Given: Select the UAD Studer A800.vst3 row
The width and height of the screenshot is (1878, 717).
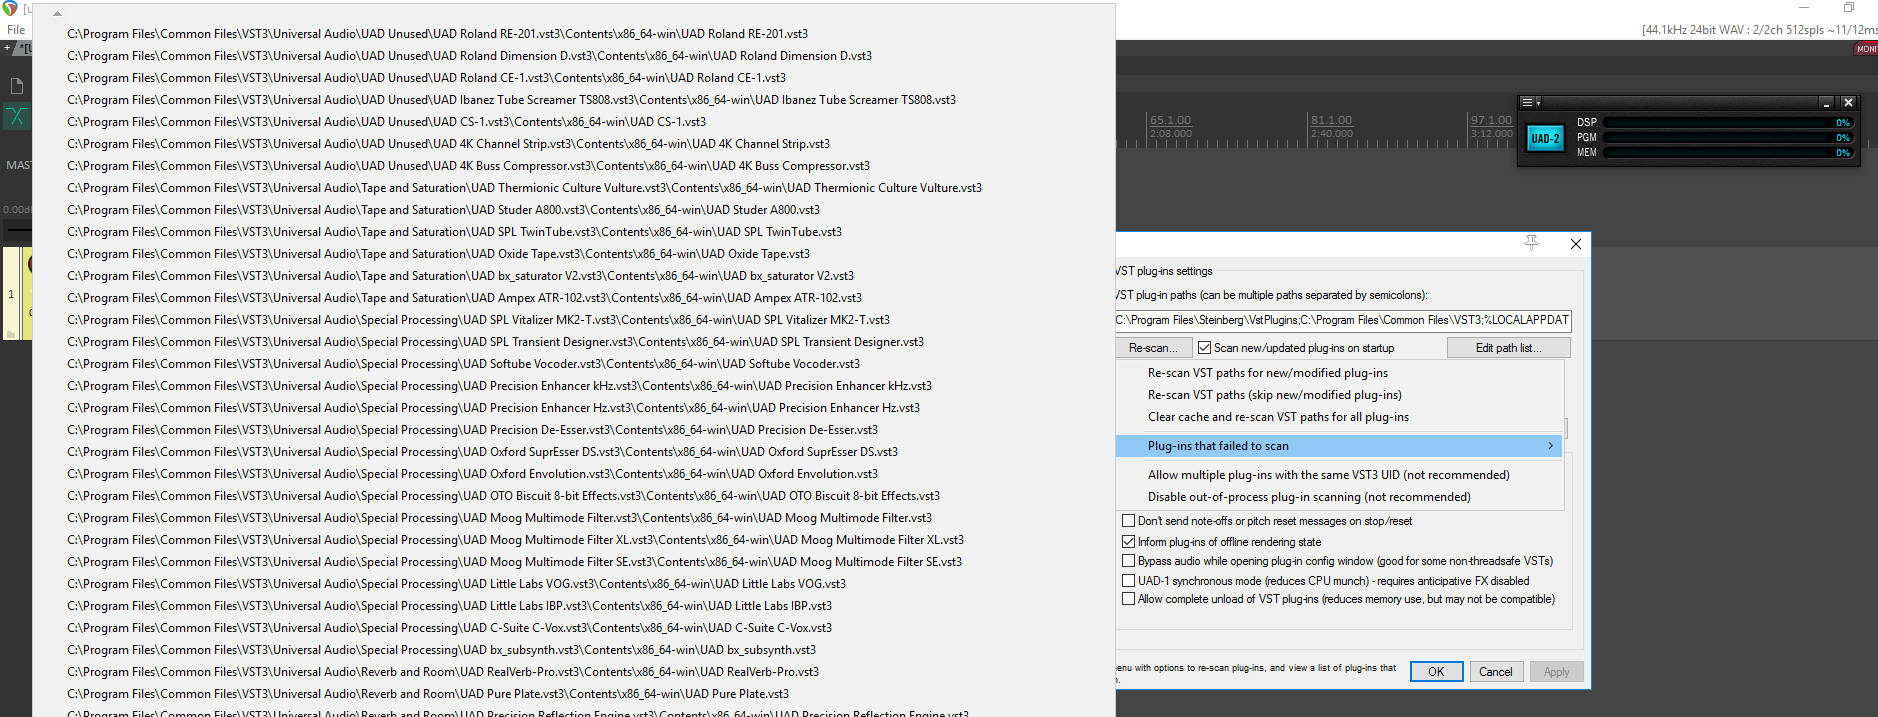Looking at the screenshot, I should click(x=573, y=210).
